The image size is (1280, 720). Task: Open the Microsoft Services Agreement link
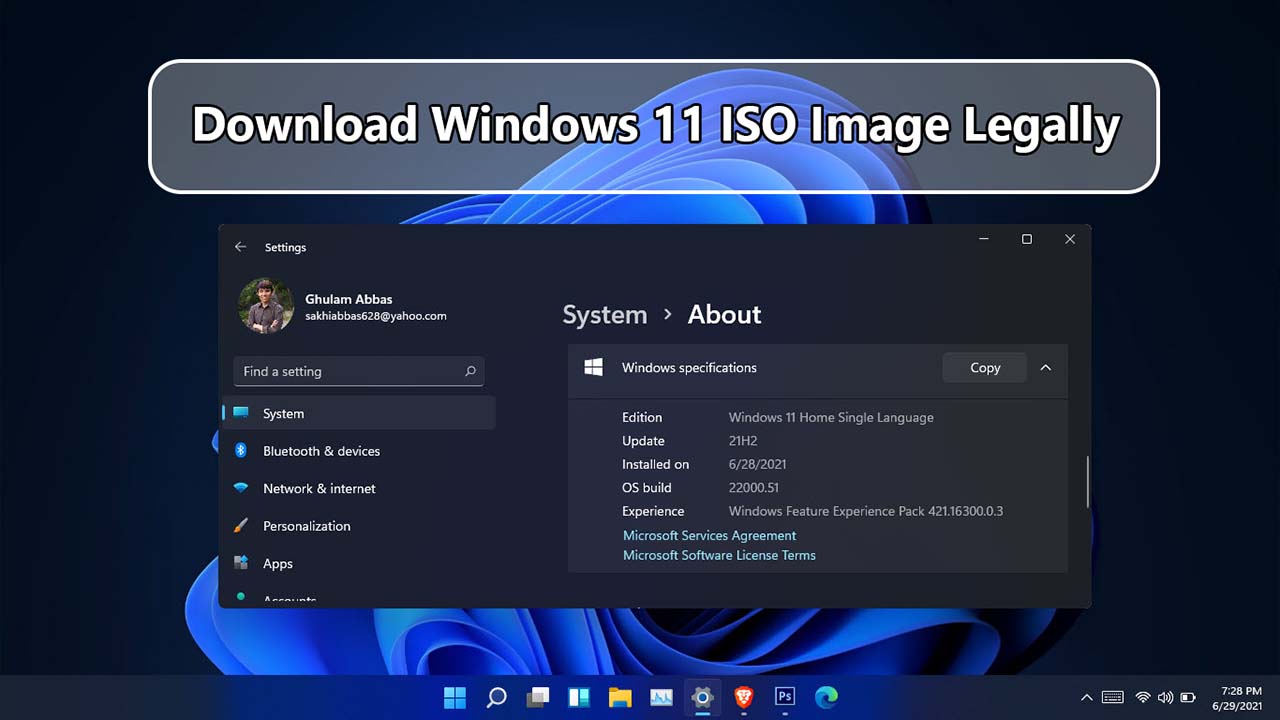point(709,536)
